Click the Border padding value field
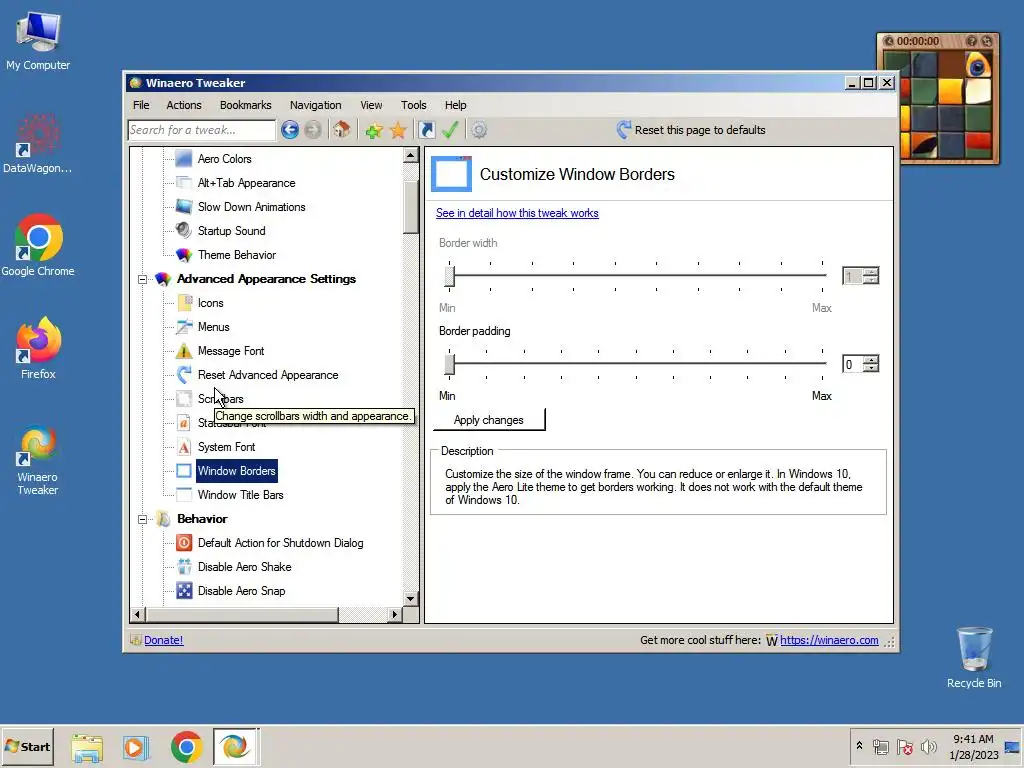Image resolution: width=1024 pixels, height=768 pixels. pos(853,364)
